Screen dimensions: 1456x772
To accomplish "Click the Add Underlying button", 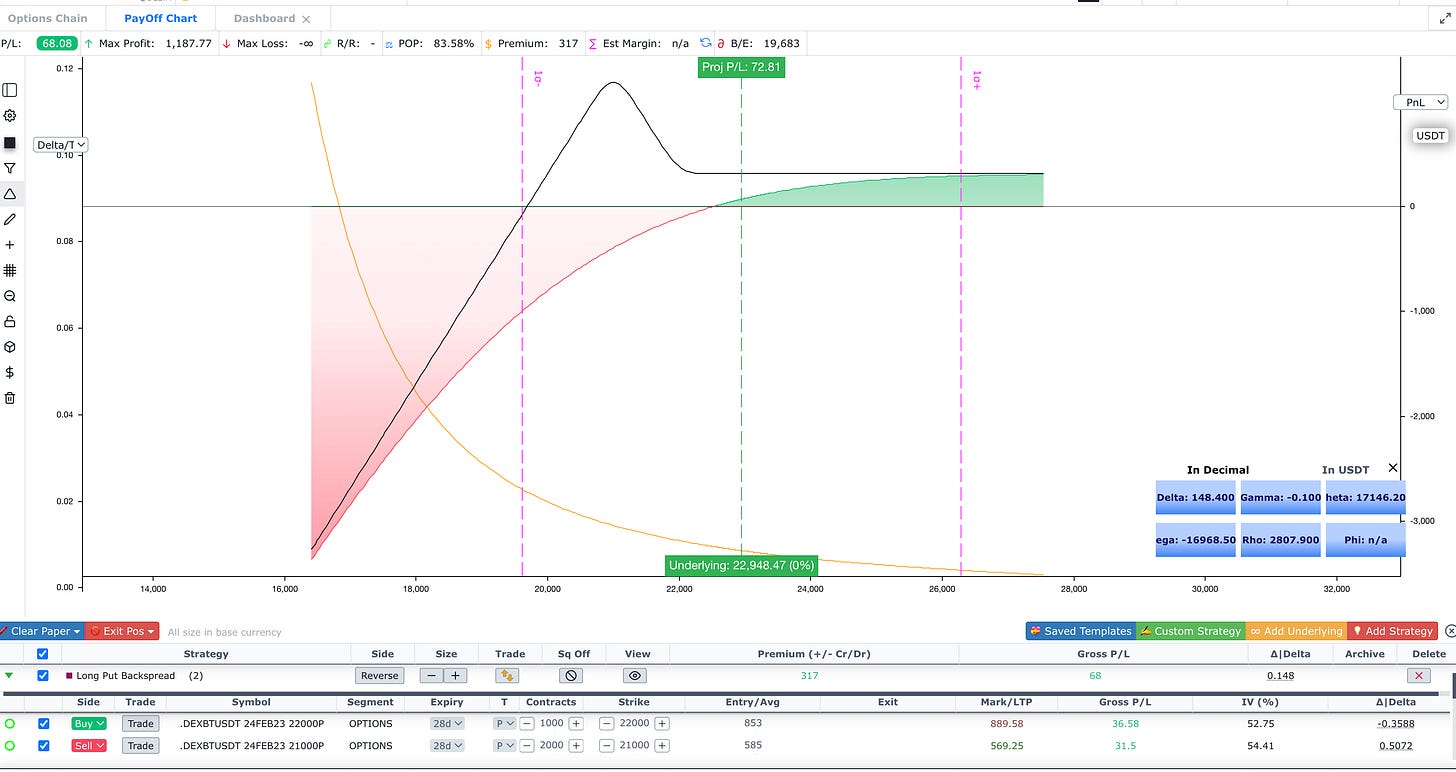I will point(1296,631).
